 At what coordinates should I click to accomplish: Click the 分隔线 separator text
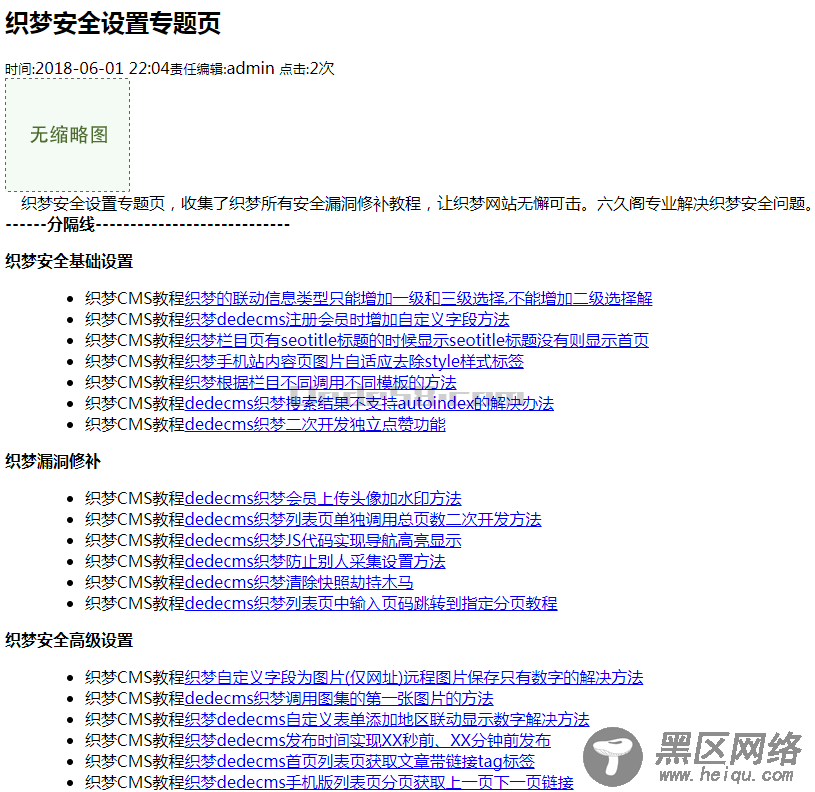71,225
